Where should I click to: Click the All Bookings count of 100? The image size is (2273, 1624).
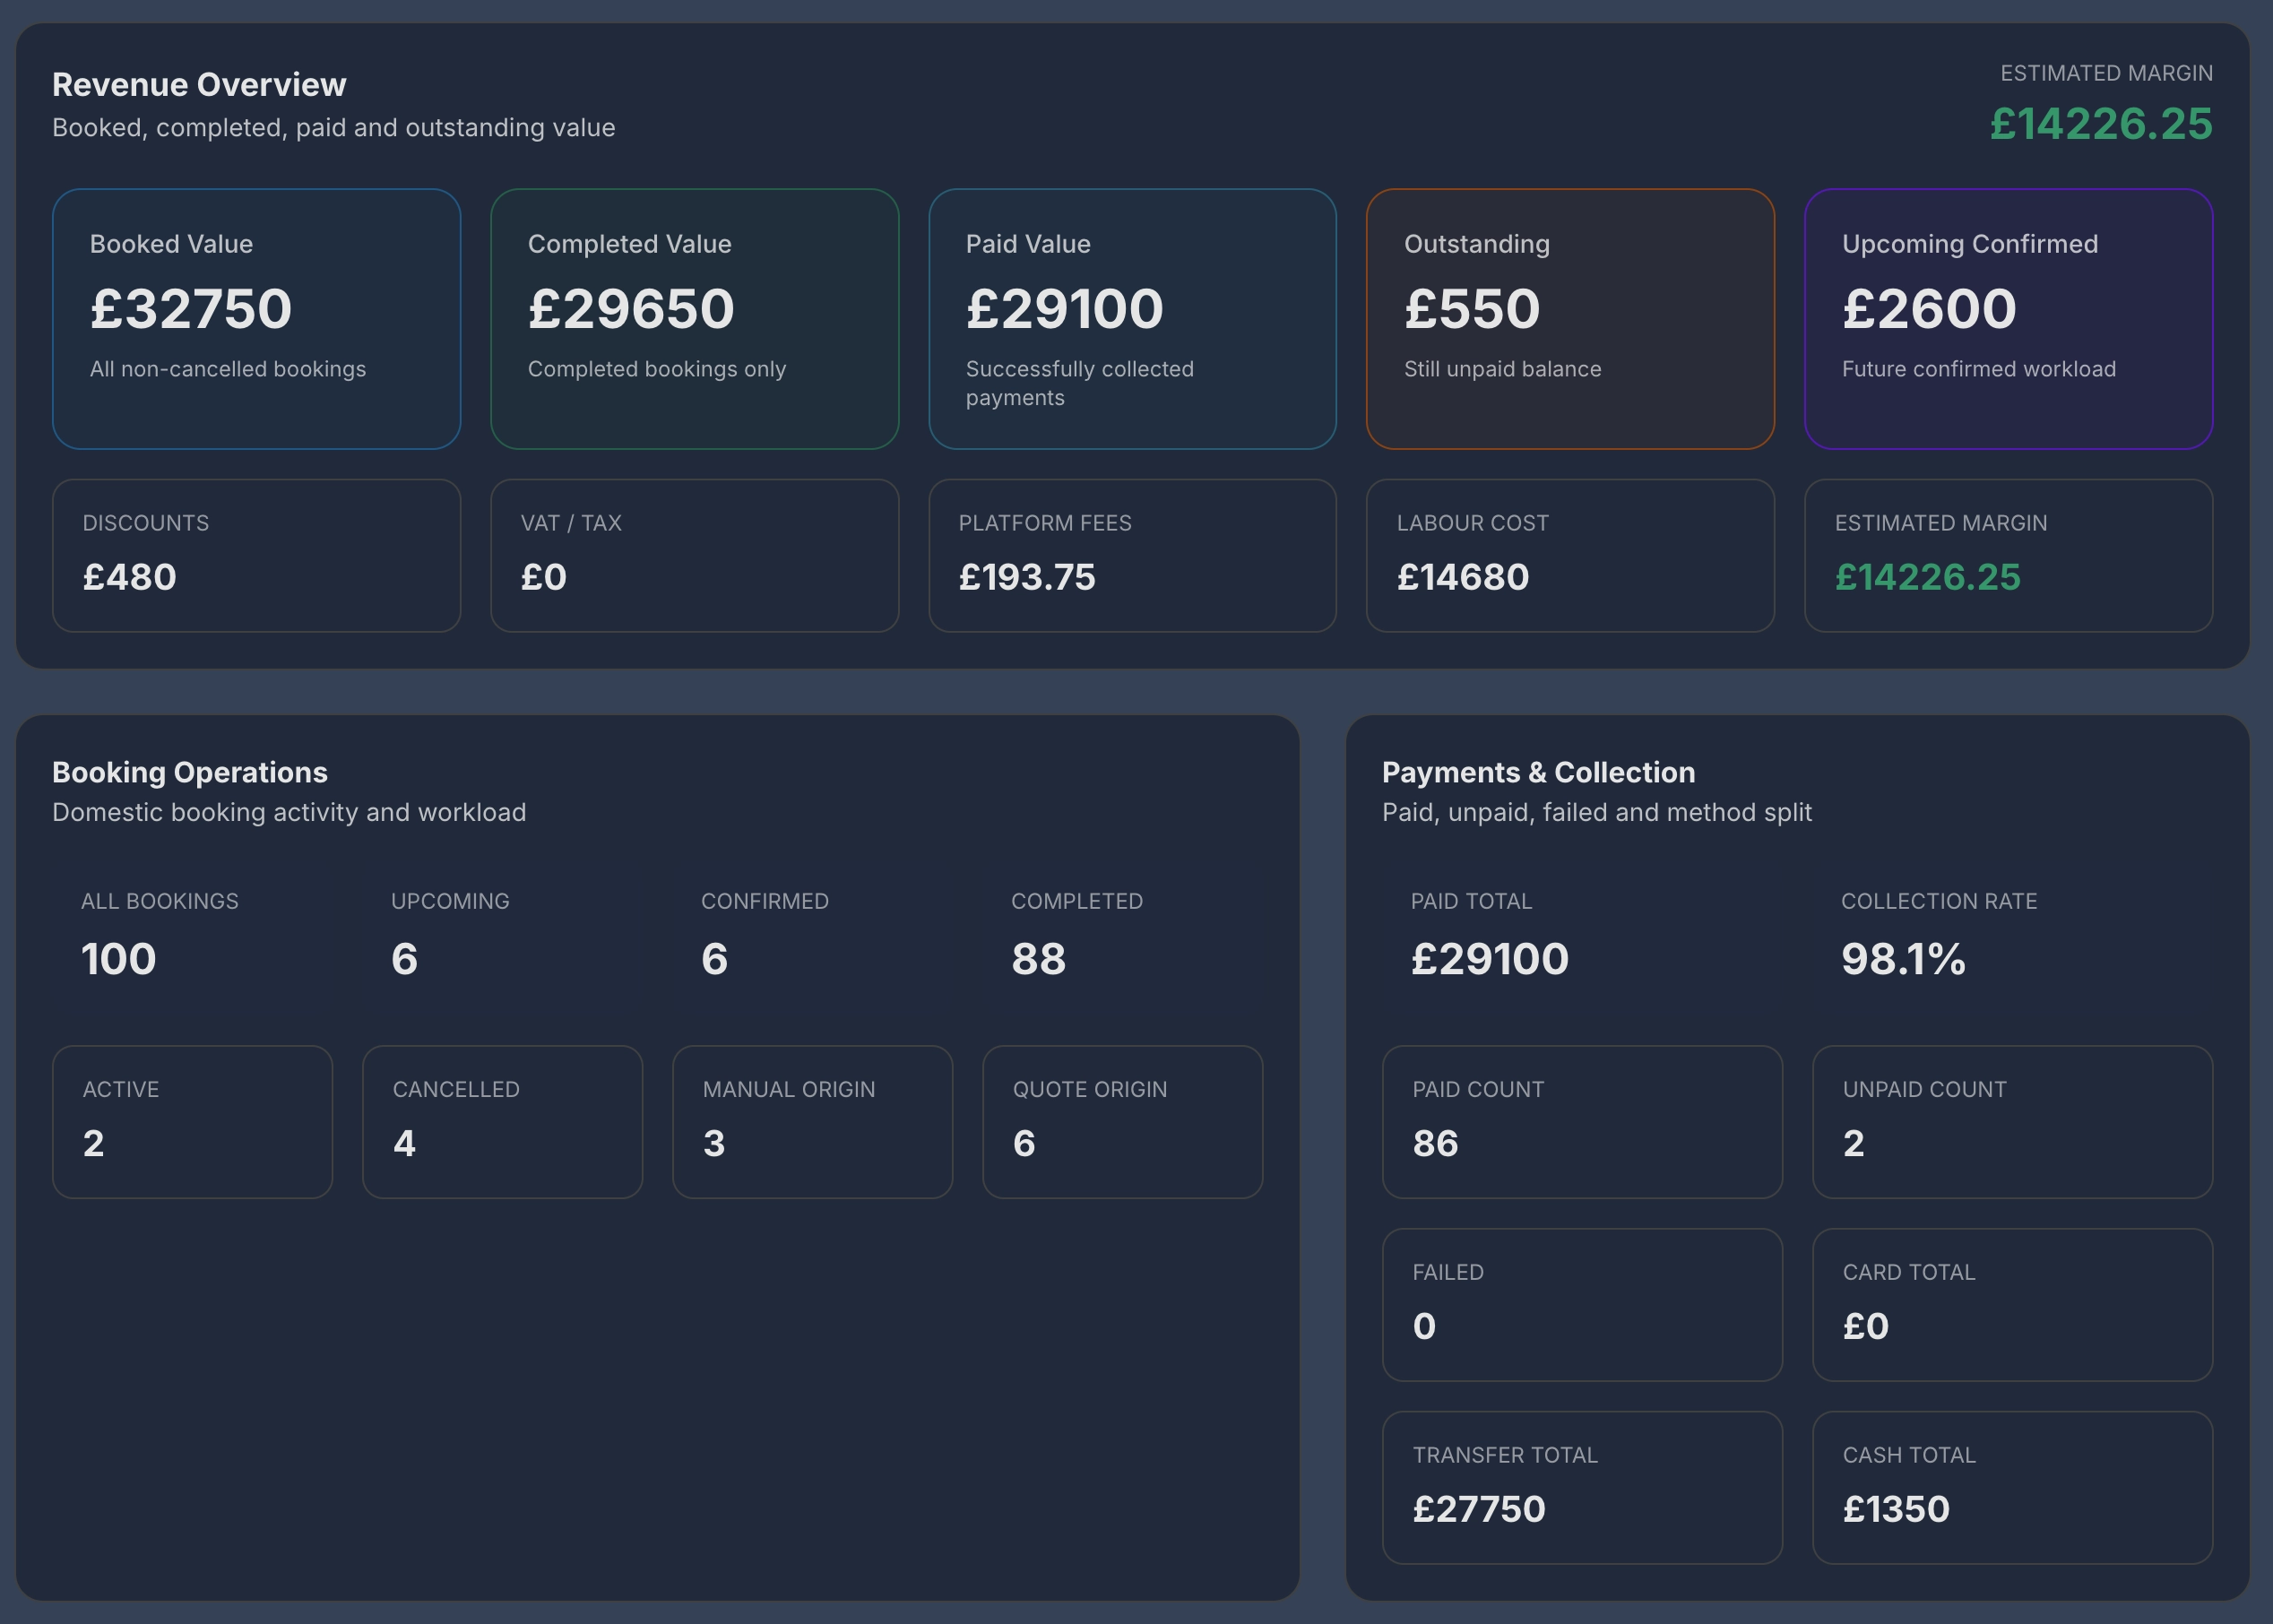[x=118, y=958]
